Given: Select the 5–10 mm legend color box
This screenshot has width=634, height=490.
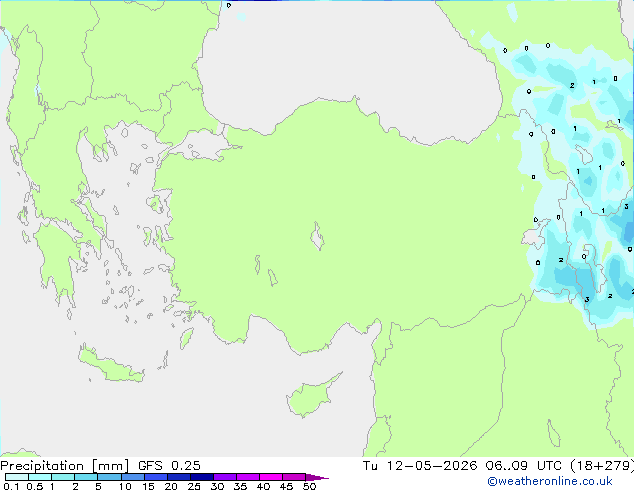Looking at the screenshot, I should point(109,477).
